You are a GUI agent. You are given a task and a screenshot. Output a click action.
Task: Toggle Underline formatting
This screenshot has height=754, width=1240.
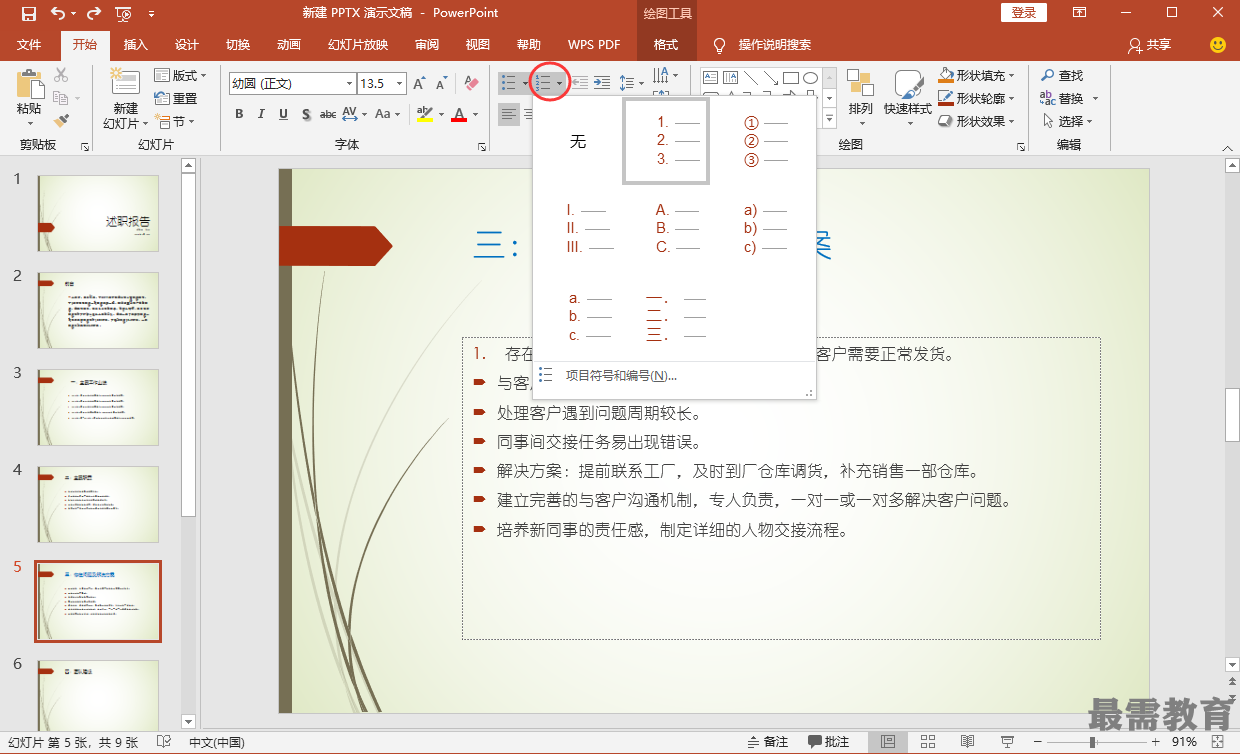[283, 114]
